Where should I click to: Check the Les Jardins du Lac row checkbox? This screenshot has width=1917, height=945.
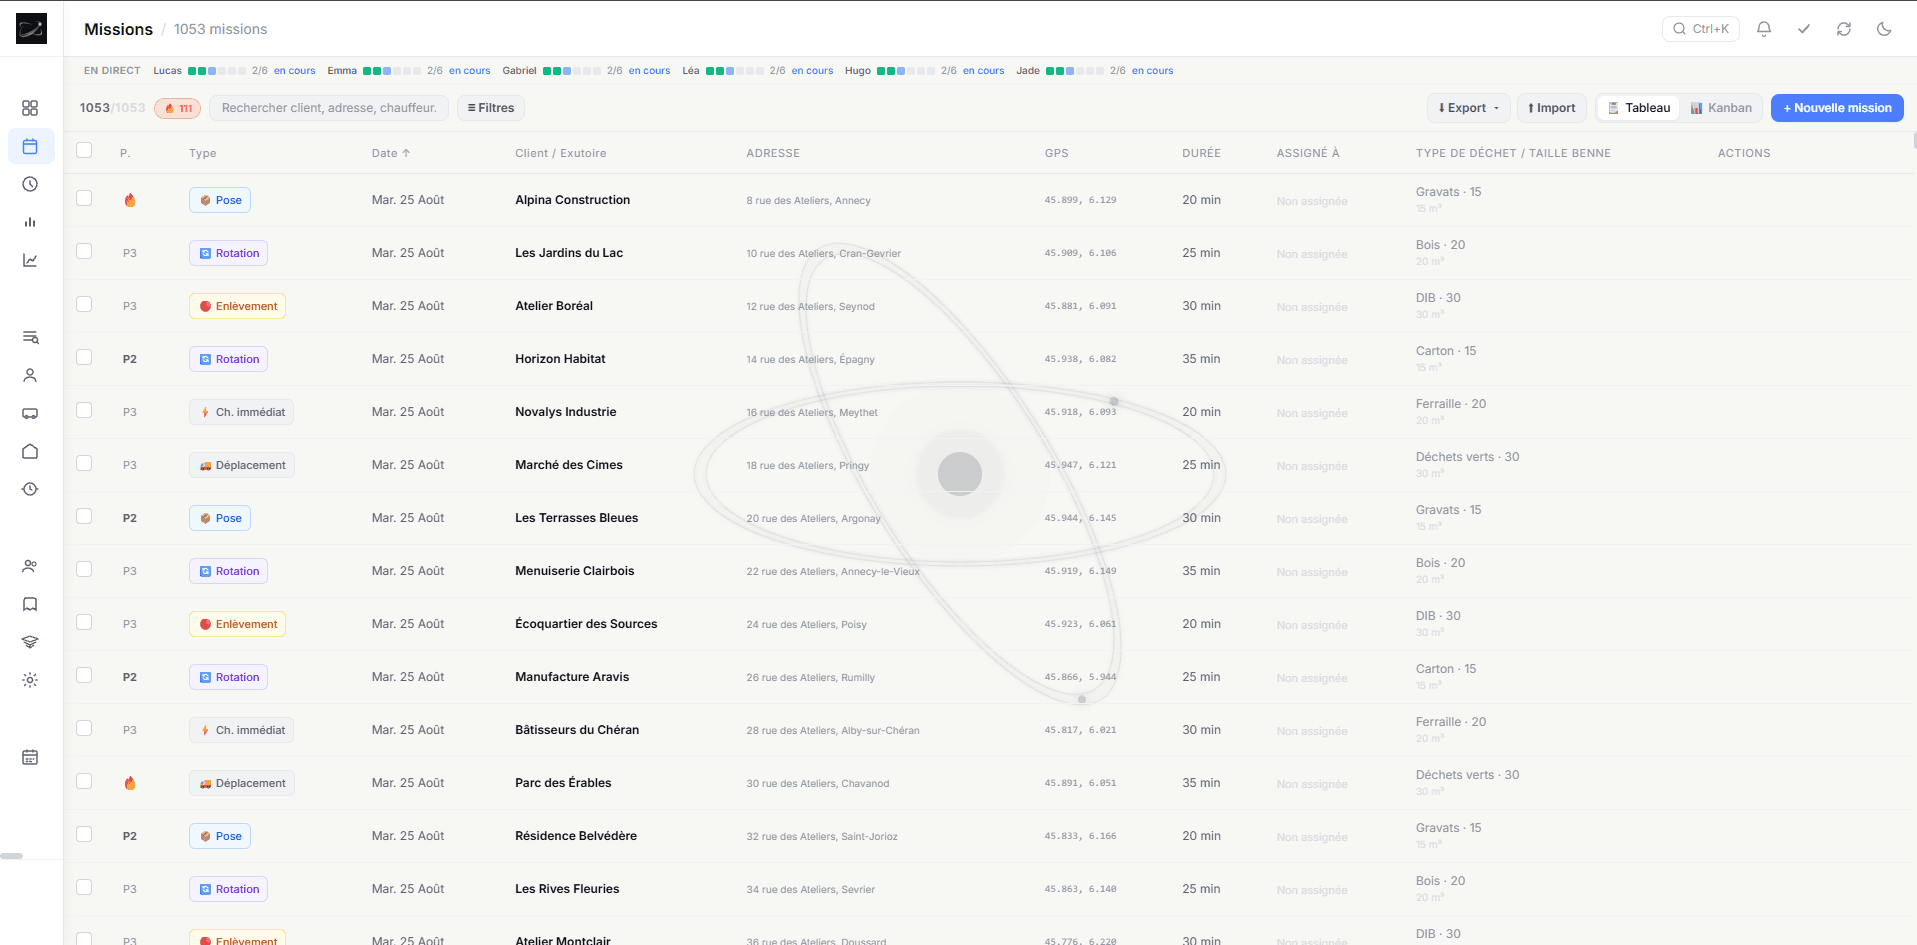pyautogui.click(x=84, y=251)
